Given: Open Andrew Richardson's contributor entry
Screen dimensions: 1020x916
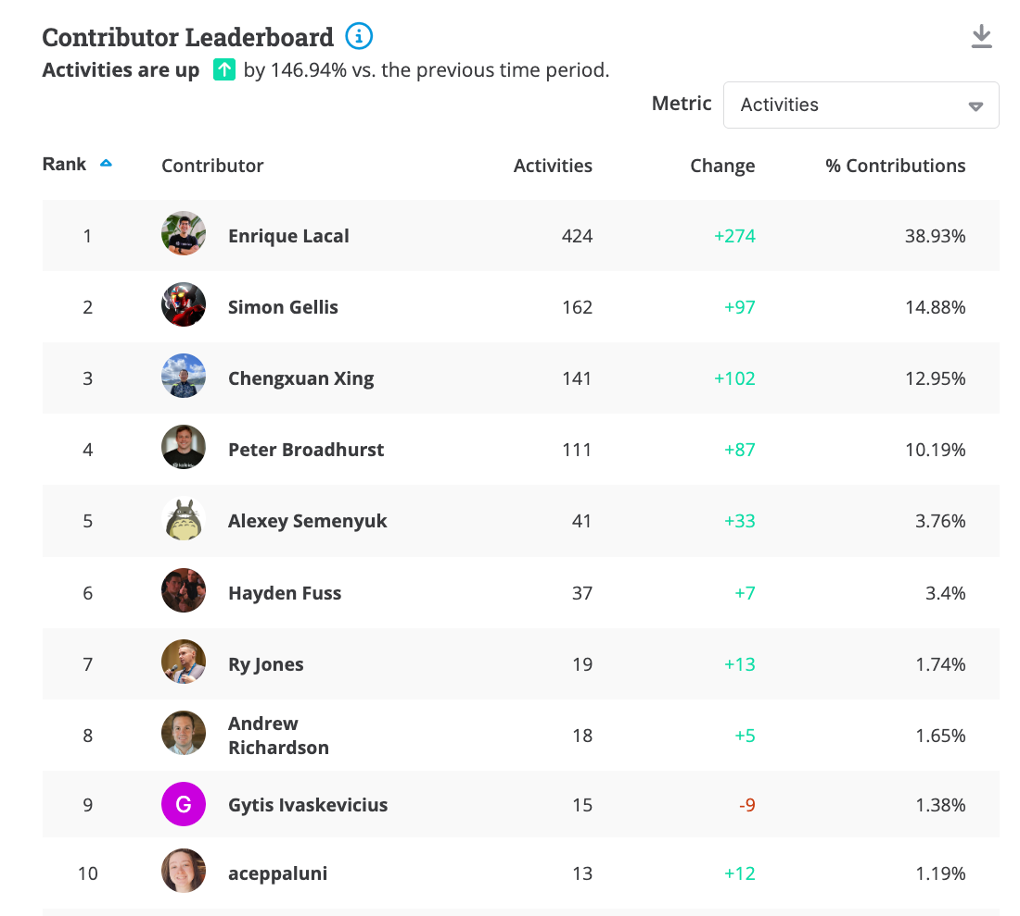Looking at the screenshot, I should pyautogui.click(x=278, y=735).
